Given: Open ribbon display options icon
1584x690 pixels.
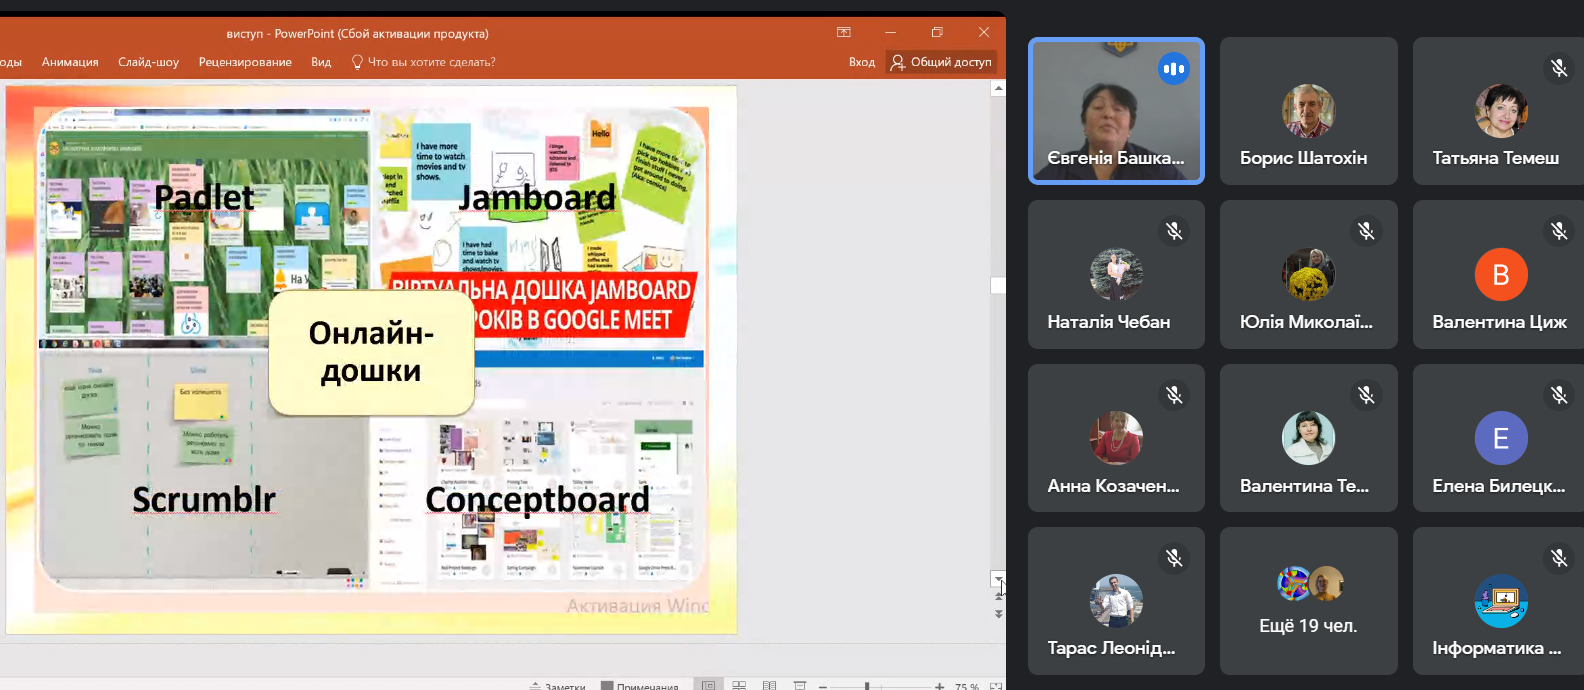Looking at the screenshot, I should 844,32.
